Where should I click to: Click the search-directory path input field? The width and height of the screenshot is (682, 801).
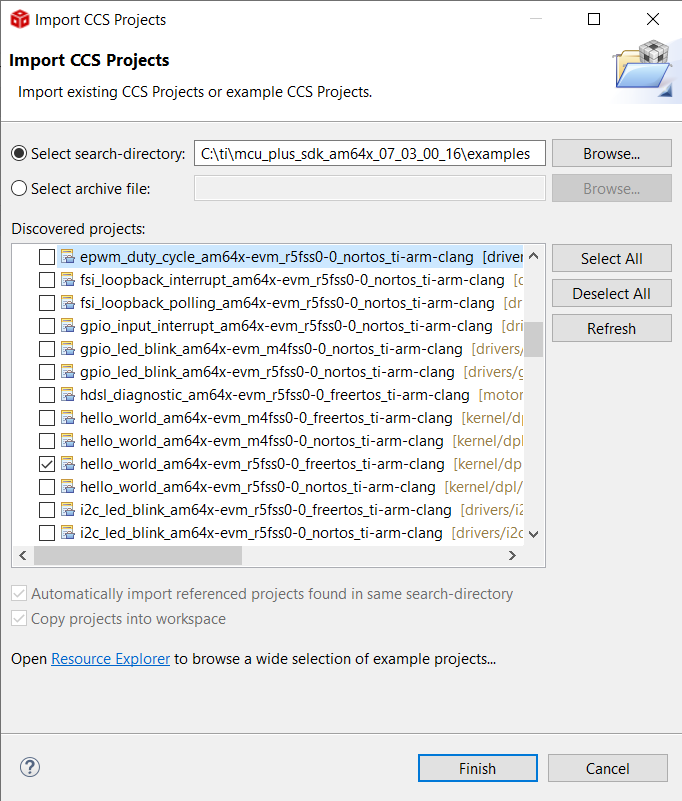click(369, 153)
